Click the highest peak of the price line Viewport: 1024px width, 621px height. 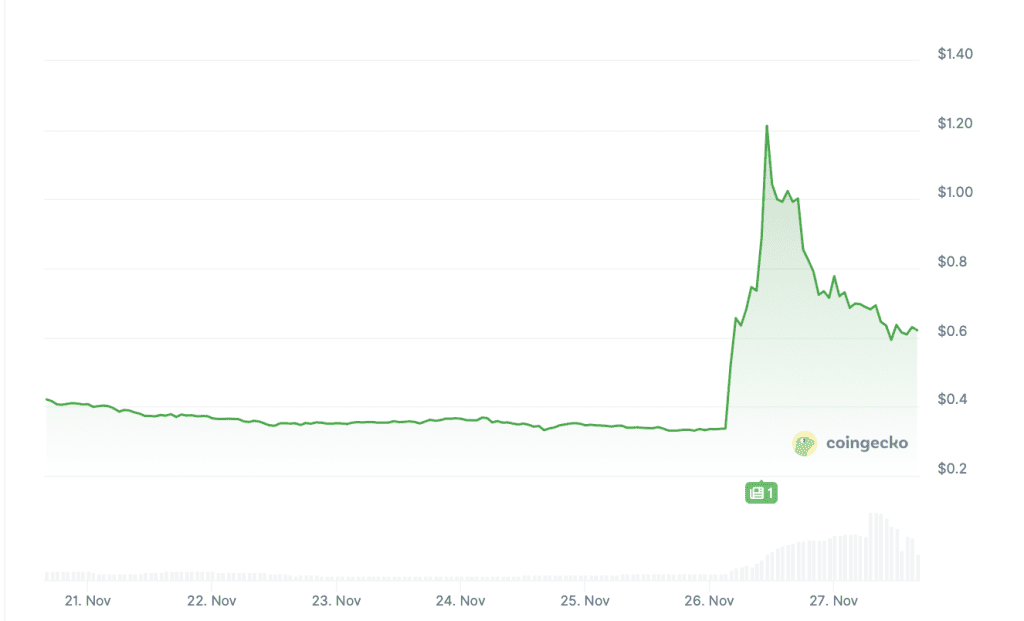[767, 126]
